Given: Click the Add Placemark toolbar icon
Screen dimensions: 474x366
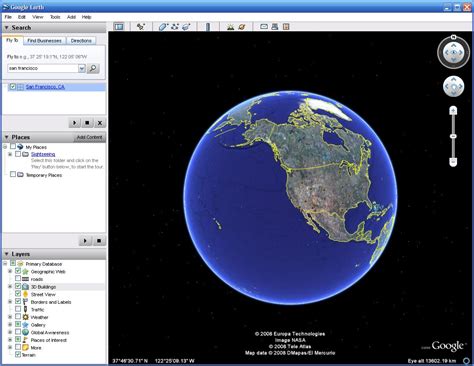Looking at the screenshot, I should point(141,27).
